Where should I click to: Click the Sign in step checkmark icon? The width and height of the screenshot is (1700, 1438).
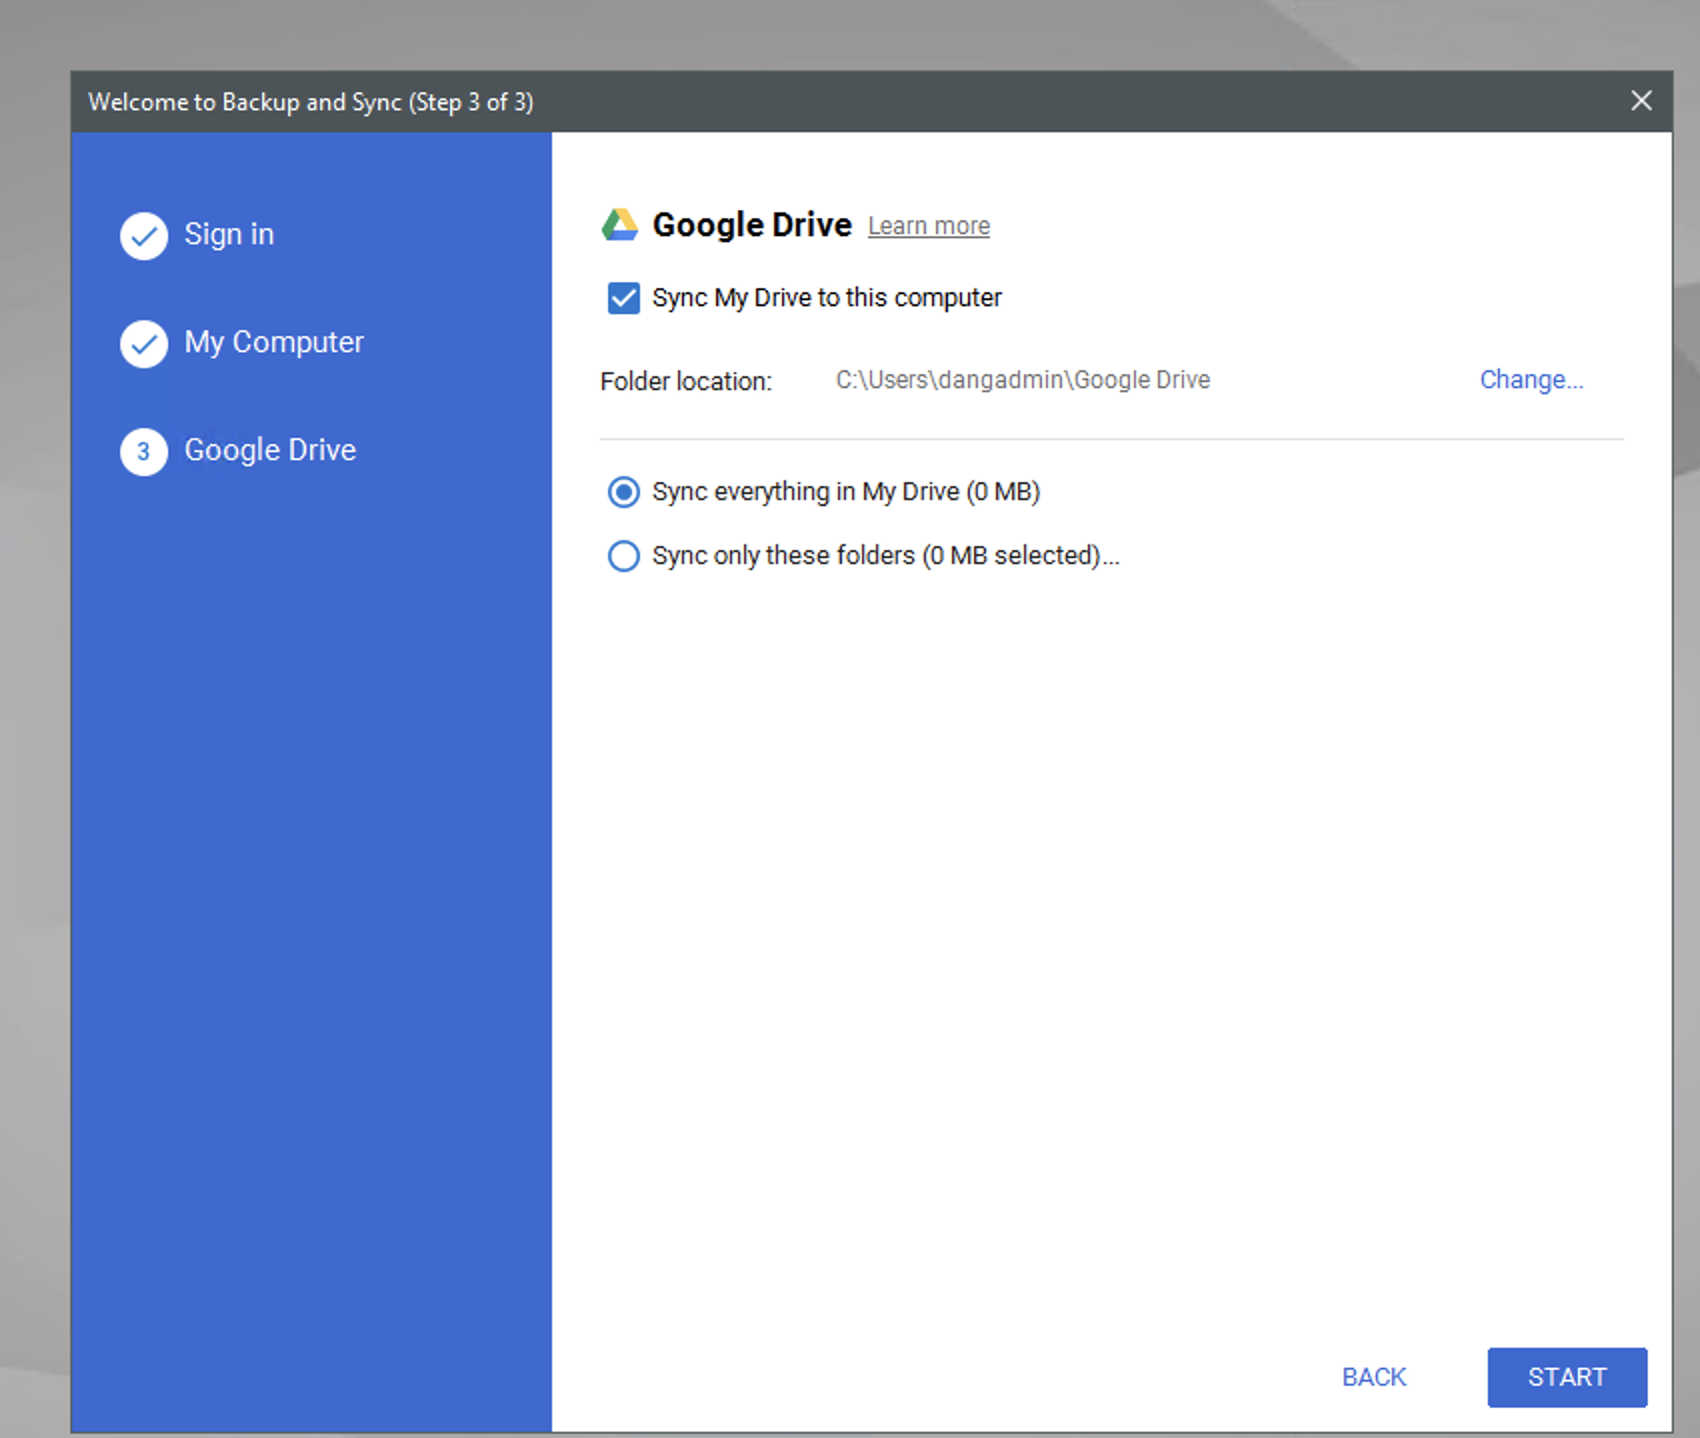(x=144, y=236)
